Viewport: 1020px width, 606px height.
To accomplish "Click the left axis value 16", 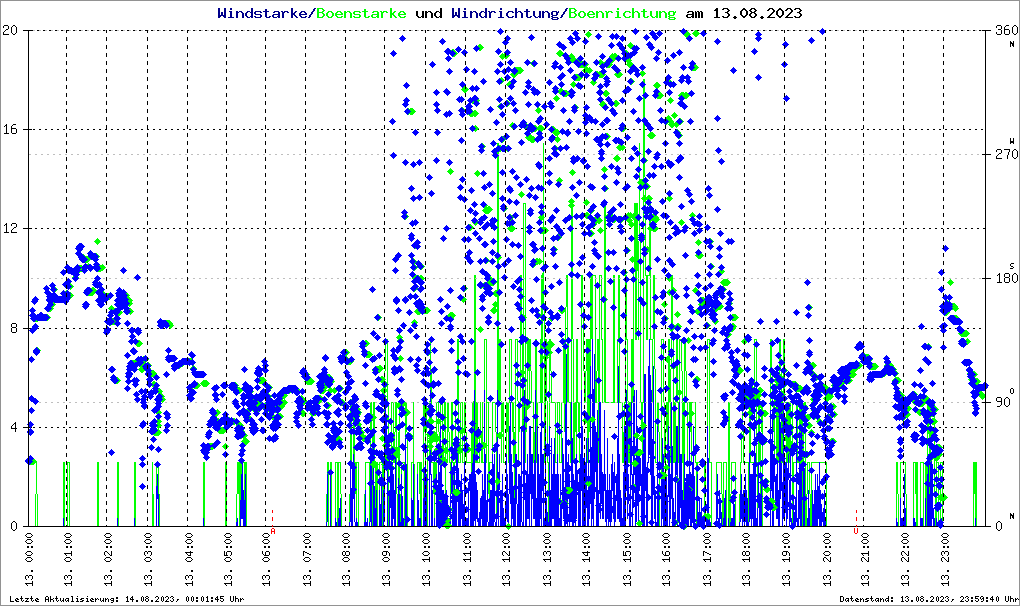I will coord(12,130).
